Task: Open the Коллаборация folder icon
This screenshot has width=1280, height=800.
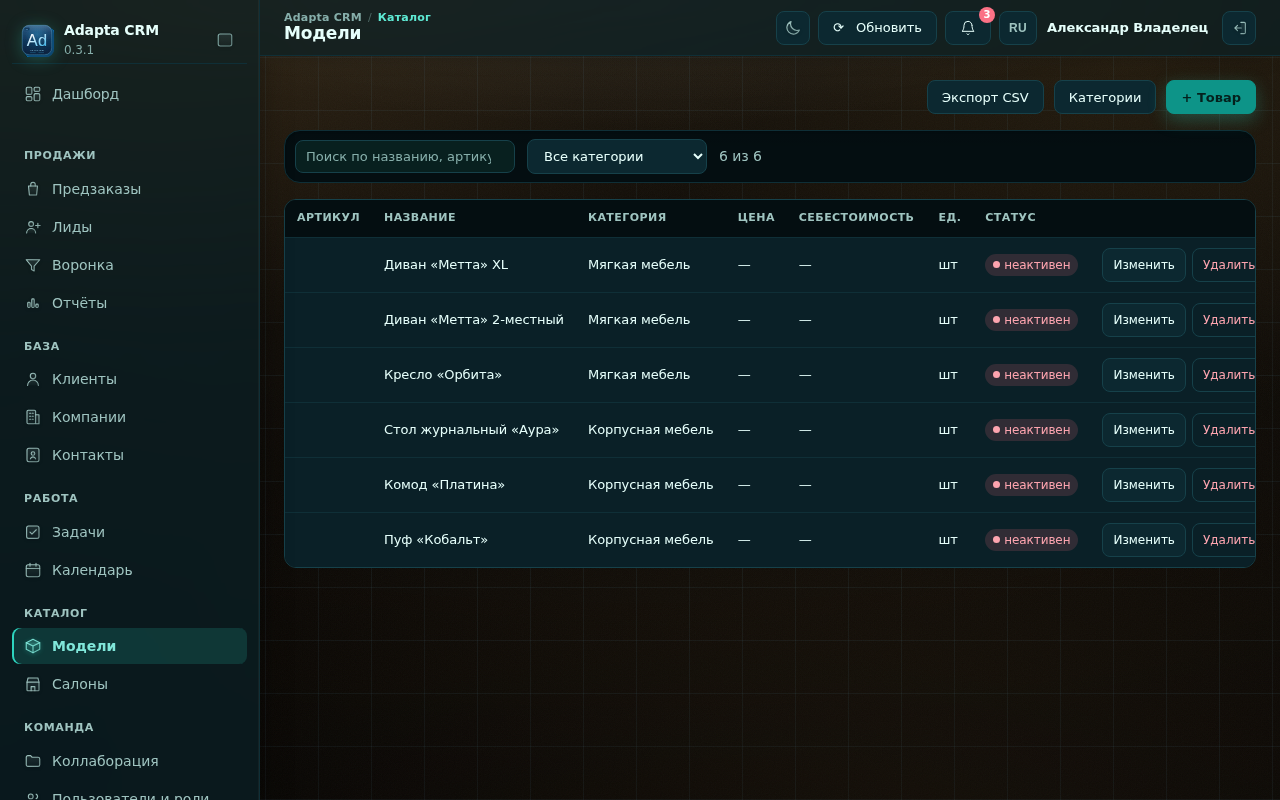Action: pos(33,761)
